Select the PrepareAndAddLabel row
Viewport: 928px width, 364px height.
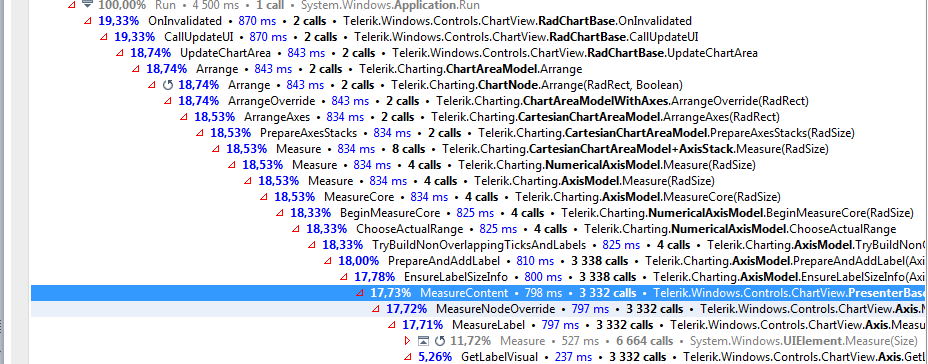click(479, 261)
